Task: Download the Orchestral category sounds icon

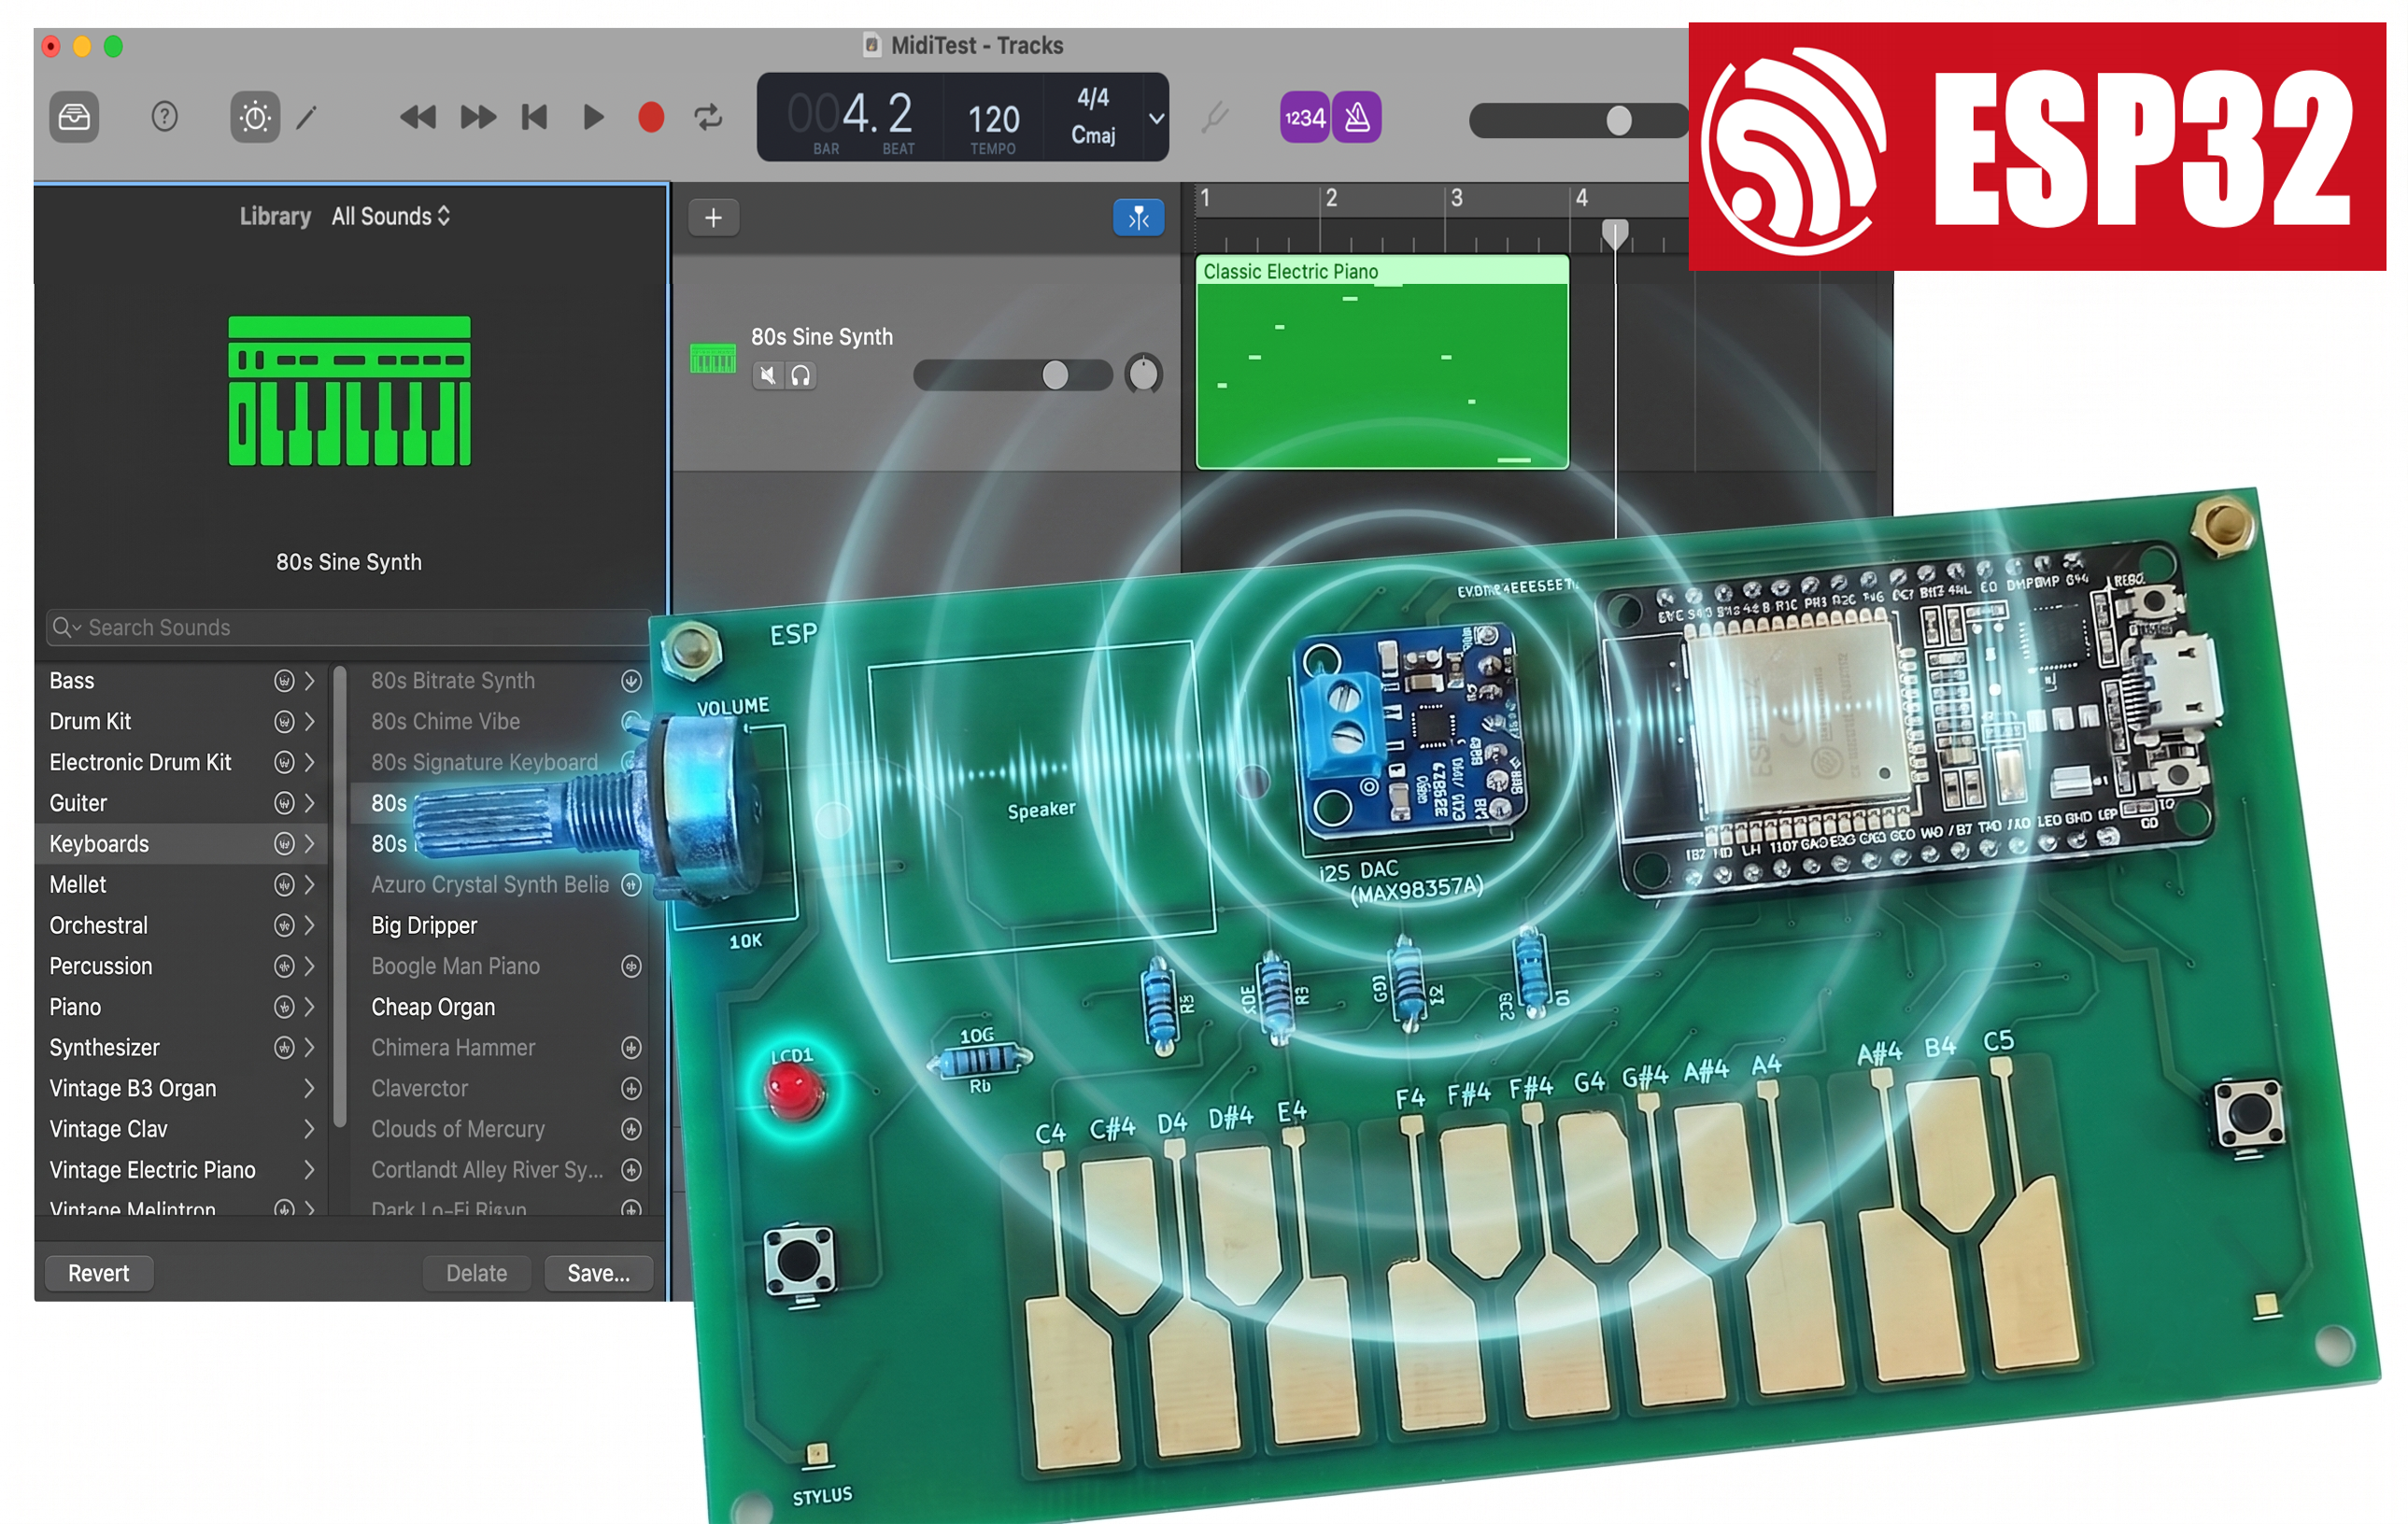Action: click(x=284, y=926)
